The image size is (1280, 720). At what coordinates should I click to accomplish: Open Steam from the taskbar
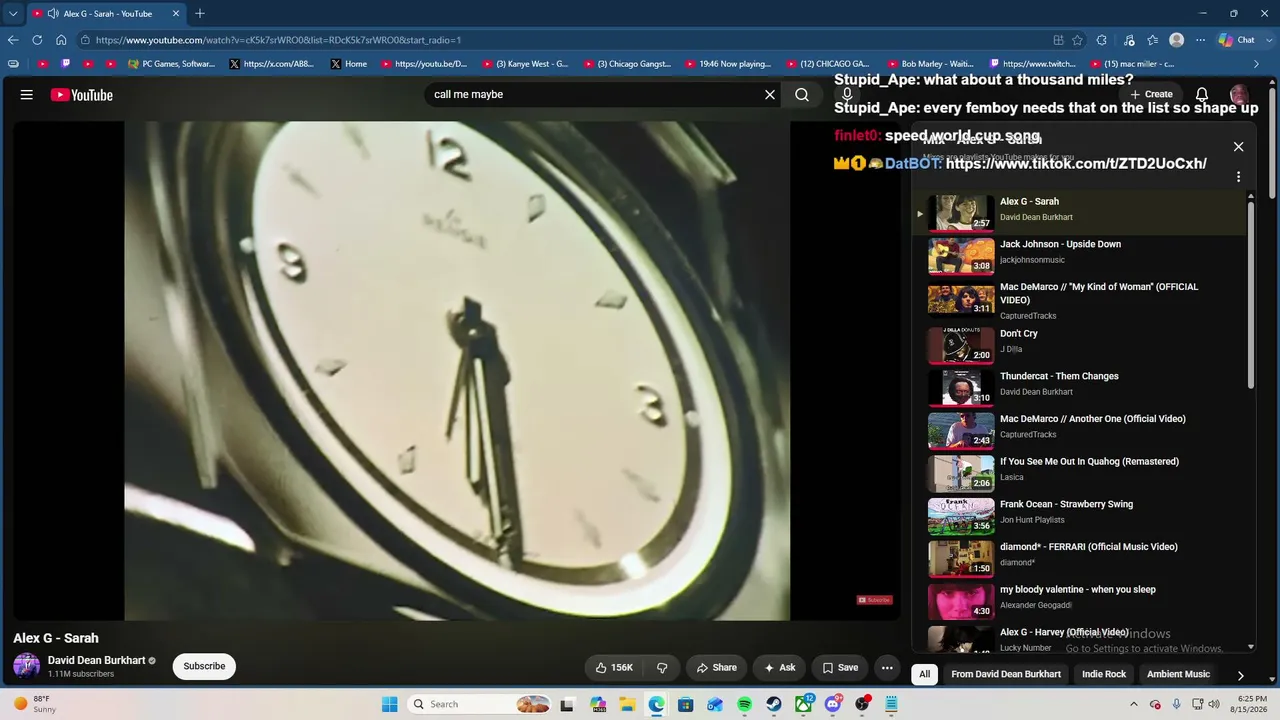(x=774, y=704)
